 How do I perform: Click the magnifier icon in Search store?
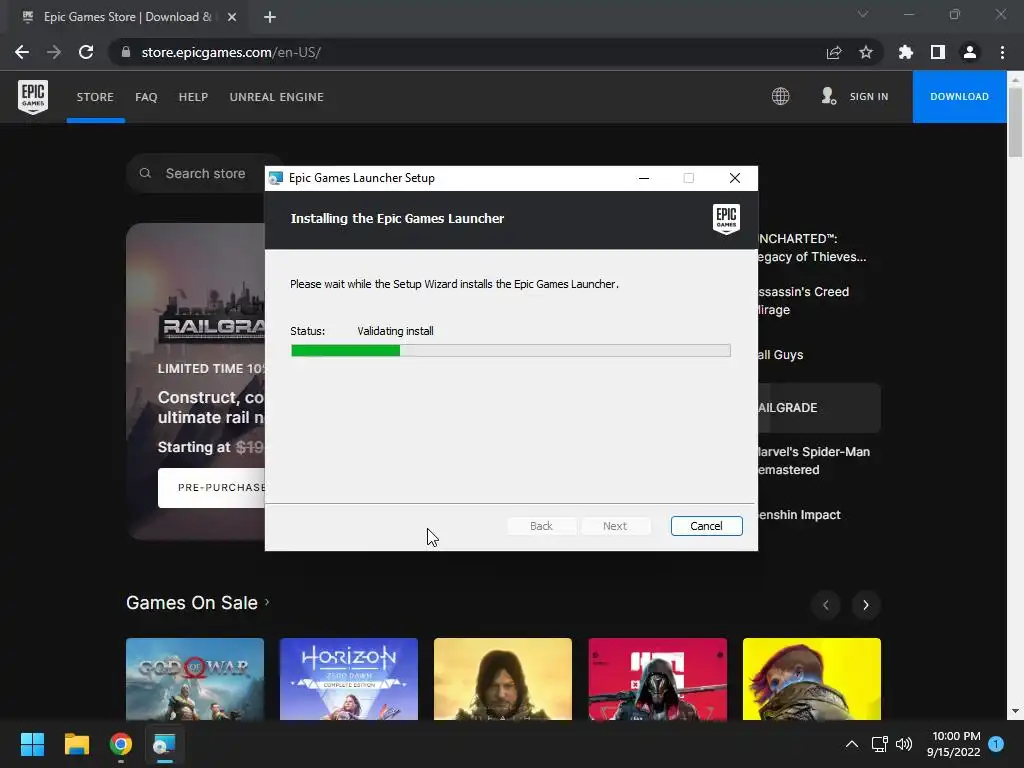[x=145, y=173]
